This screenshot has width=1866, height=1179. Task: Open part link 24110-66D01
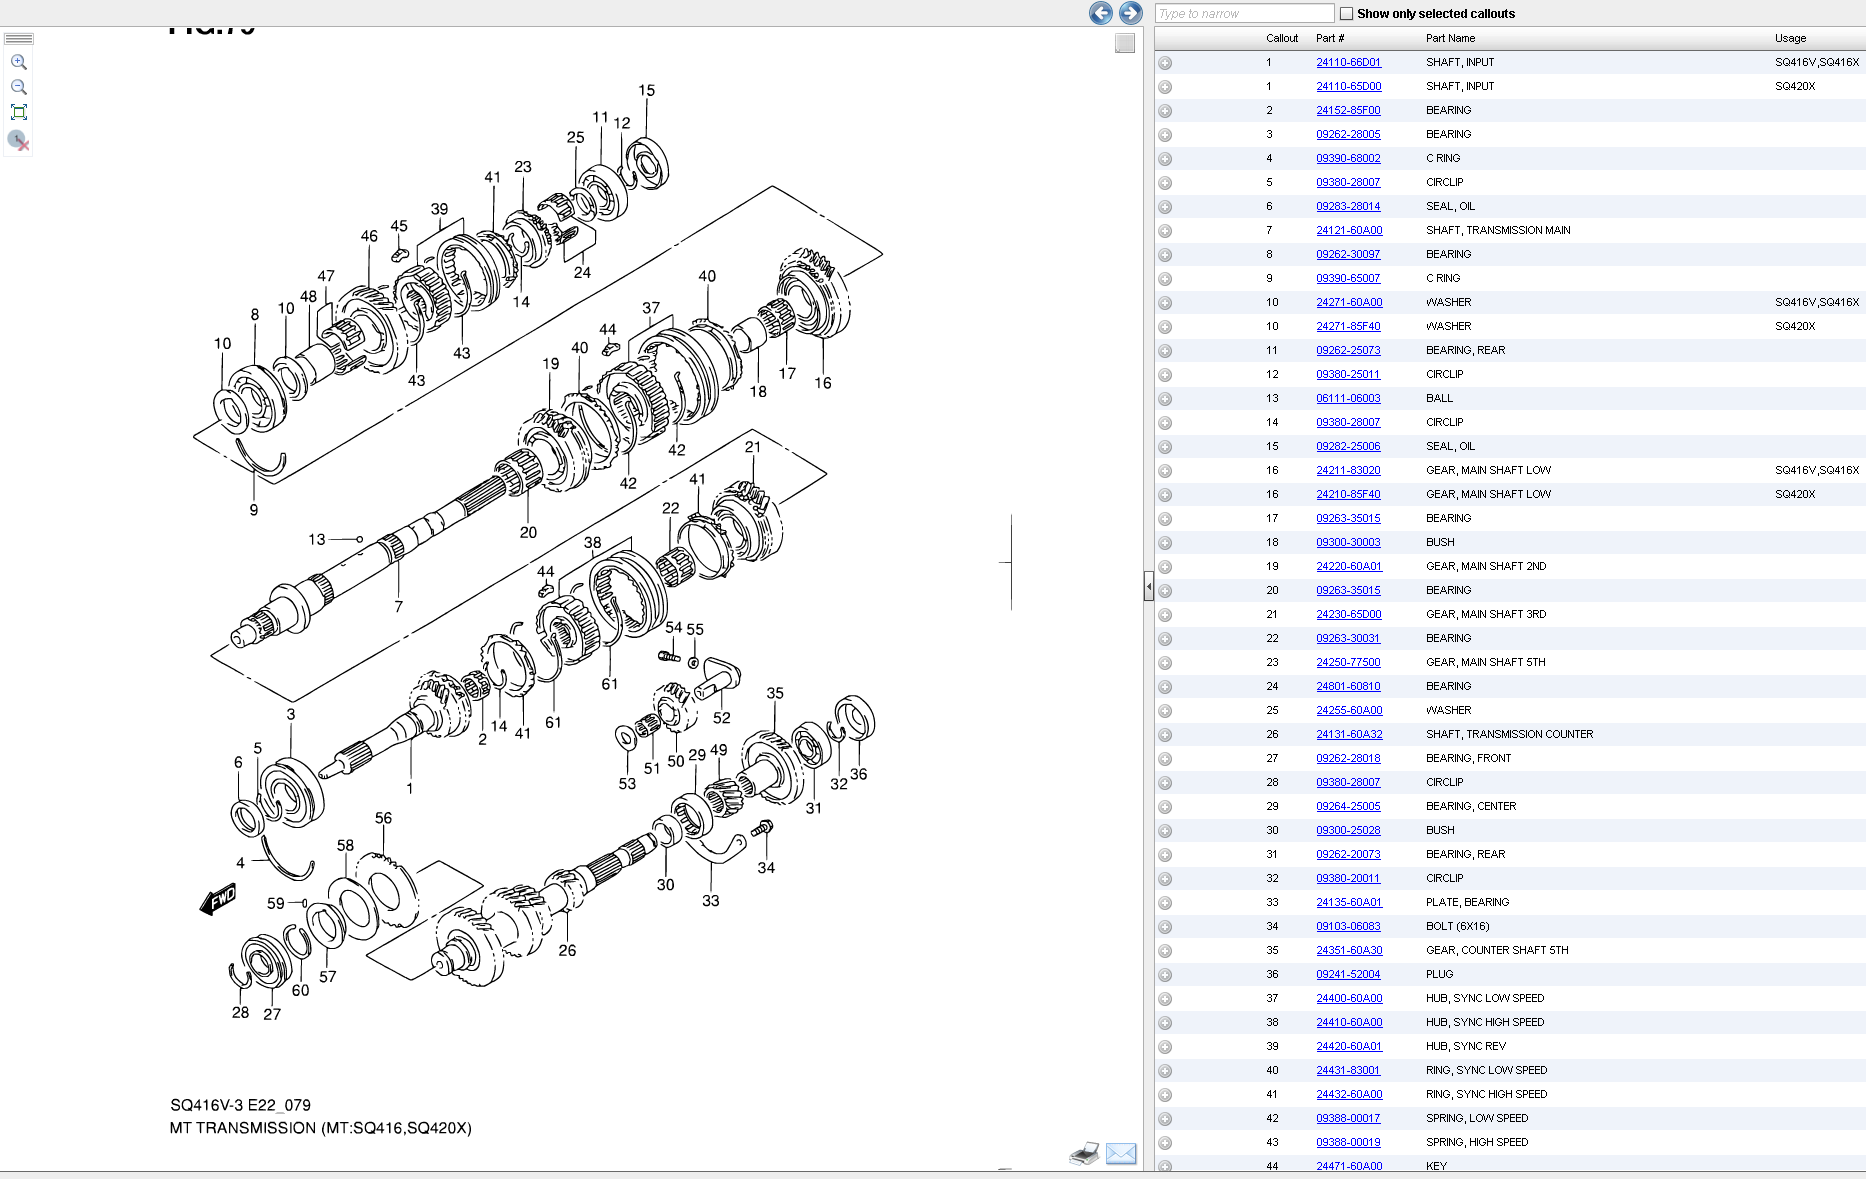1348,62
